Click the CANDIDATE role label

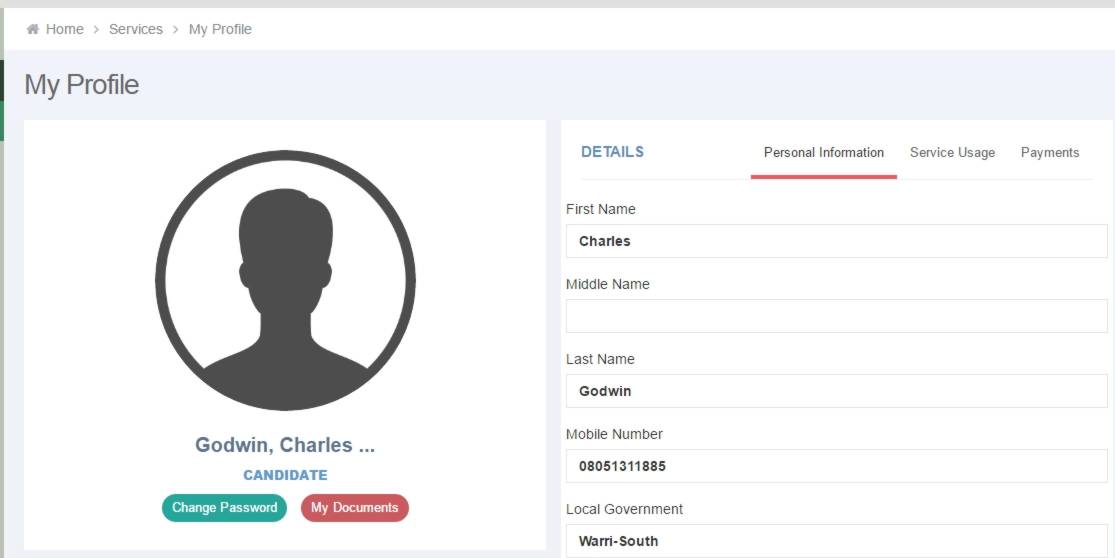[x=285, y=475]
